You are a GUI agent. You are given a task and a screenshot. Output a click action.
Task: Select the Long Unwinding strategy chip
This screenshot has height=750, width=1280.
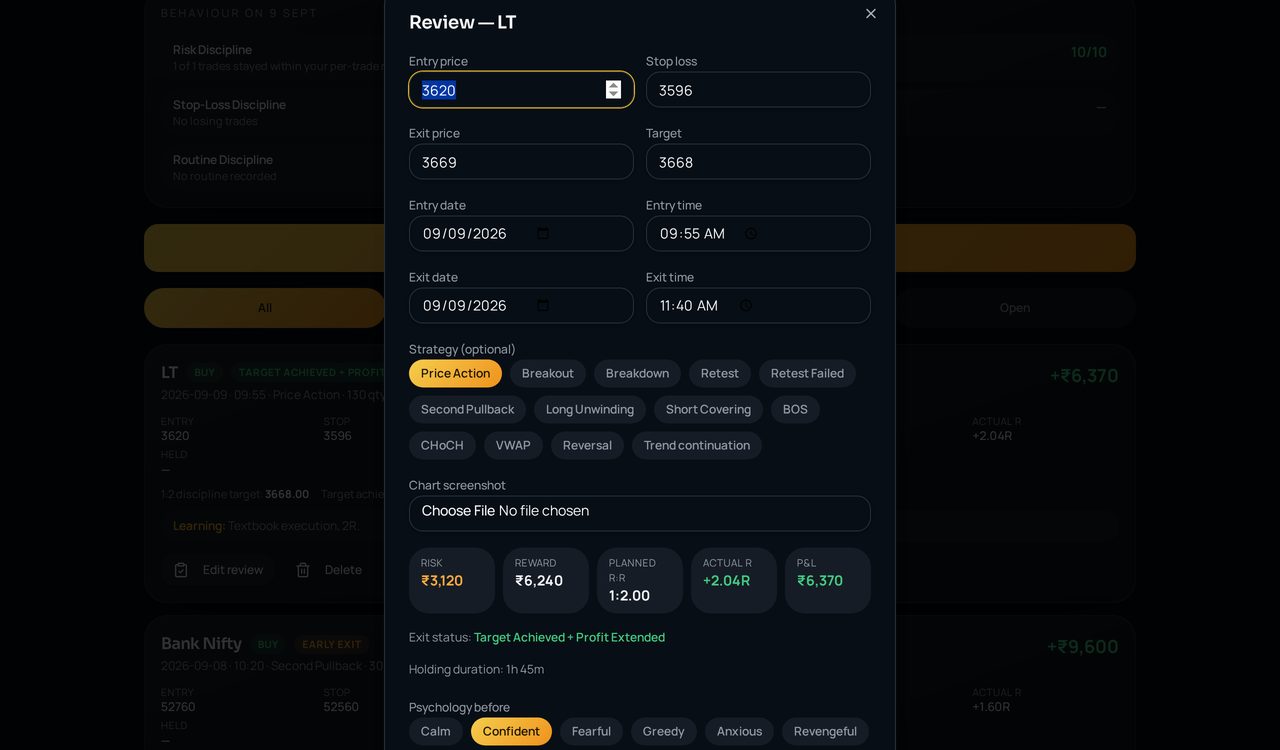click(x=590, y=409)
